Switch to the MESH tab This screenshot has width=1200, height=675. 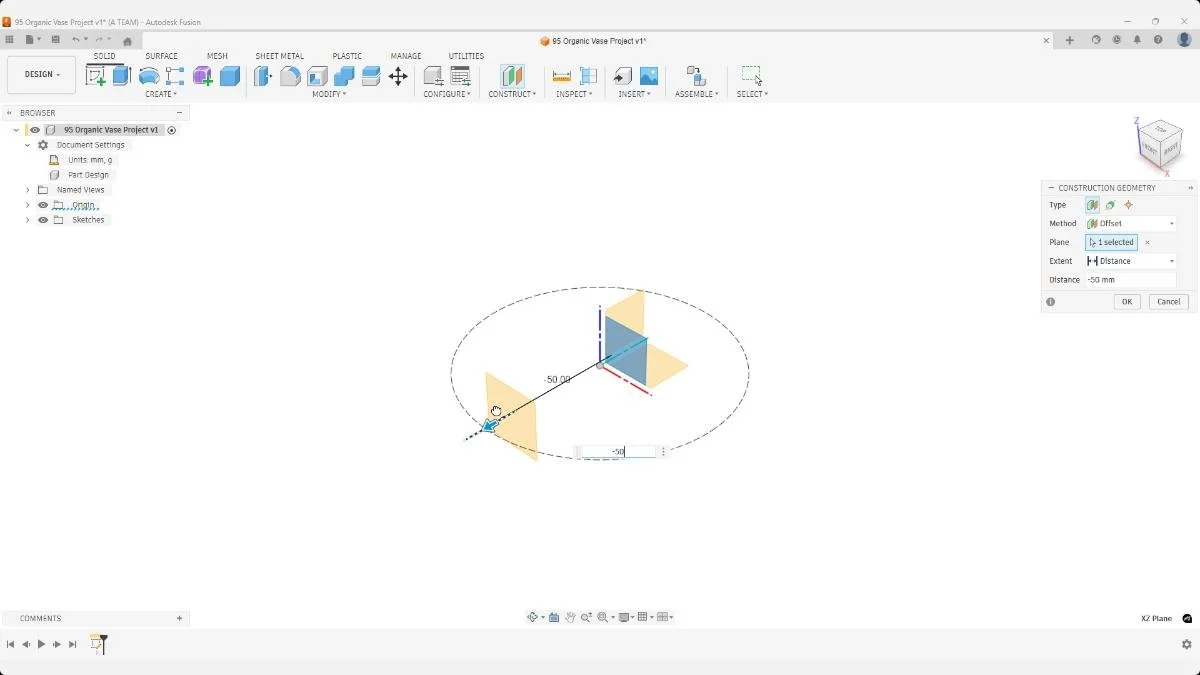[x=217, y=56]
